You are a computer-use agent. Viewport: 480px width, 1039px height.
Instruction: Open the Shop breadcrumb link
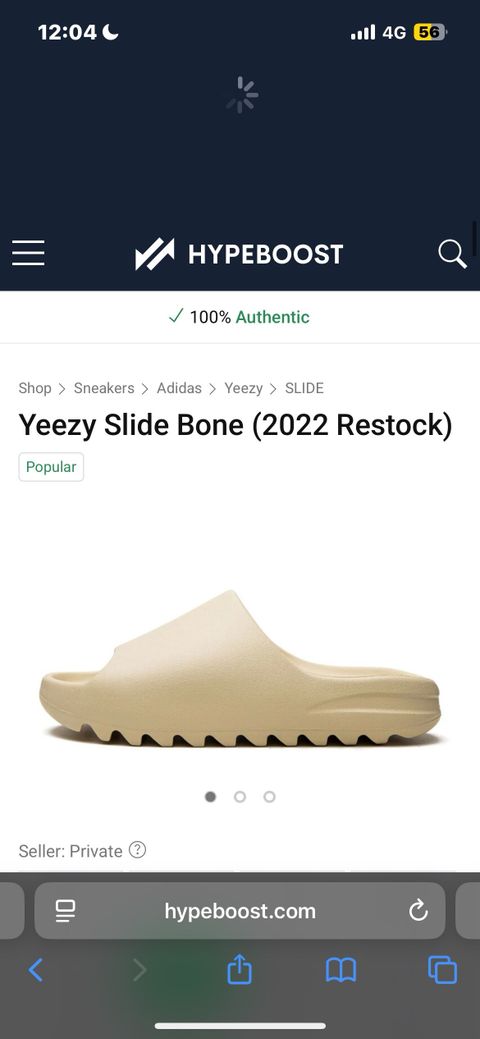pyautogui.click(x=34, y=388)
